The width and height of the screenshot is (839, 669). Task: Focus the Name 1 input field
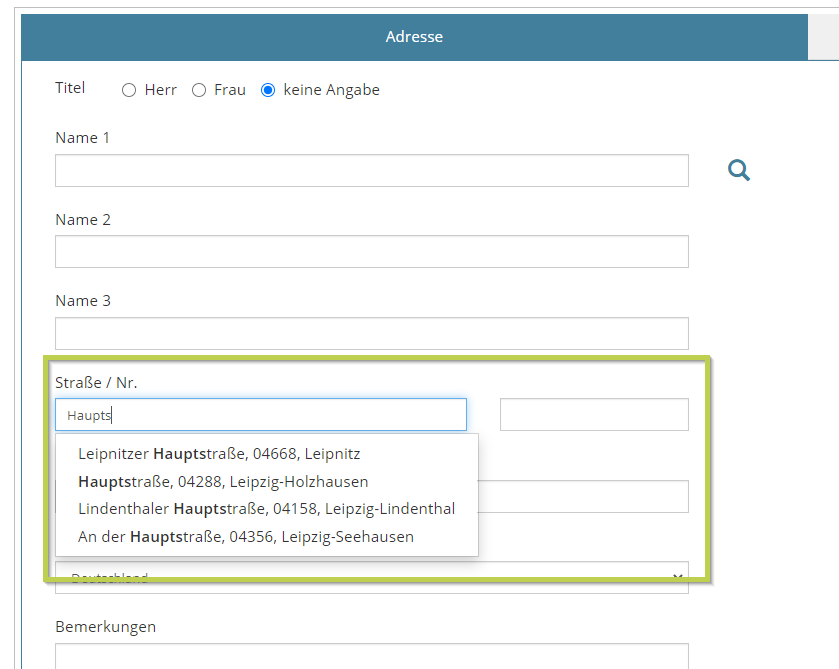[371, 171]
